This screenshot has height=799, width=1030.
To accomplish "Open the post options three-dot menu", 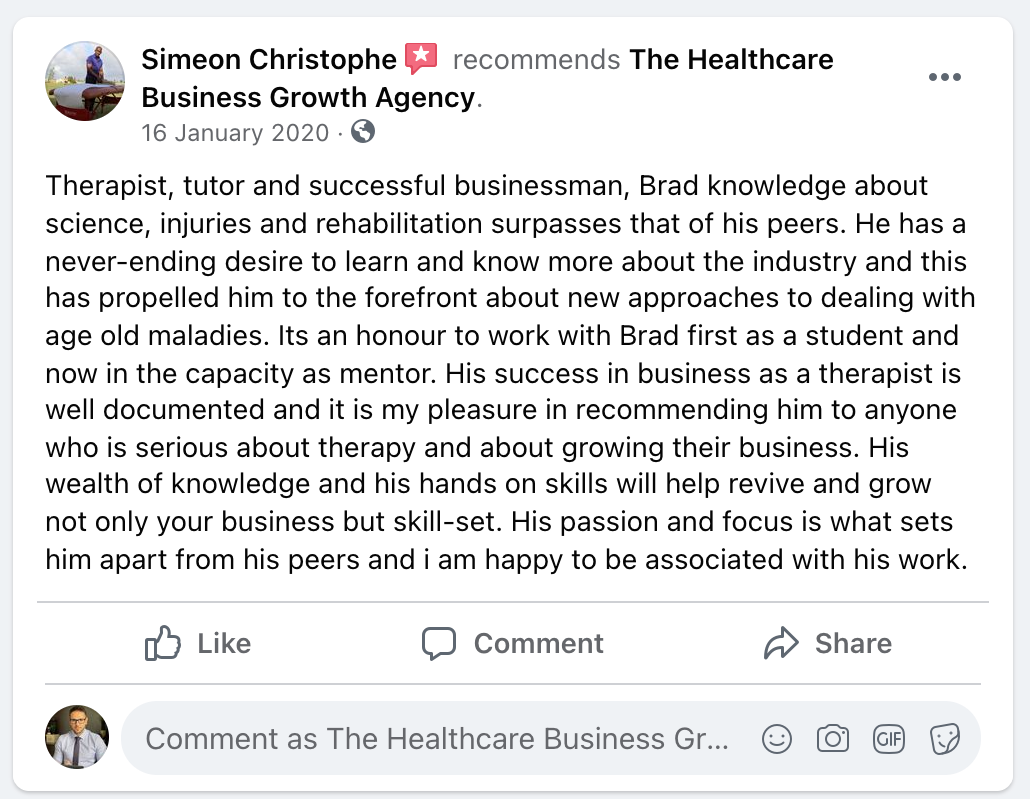I will [944, 78].
